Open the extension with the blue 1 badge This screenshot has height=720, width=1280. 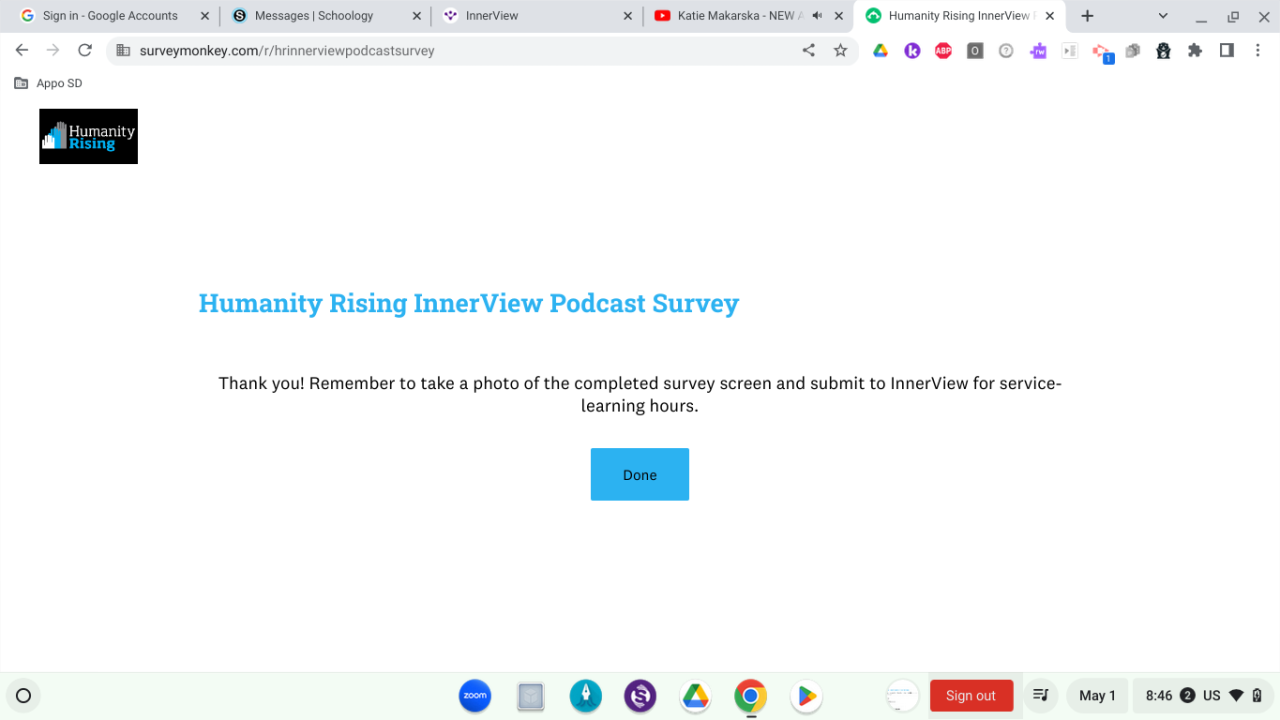(x=1102, y=53)
